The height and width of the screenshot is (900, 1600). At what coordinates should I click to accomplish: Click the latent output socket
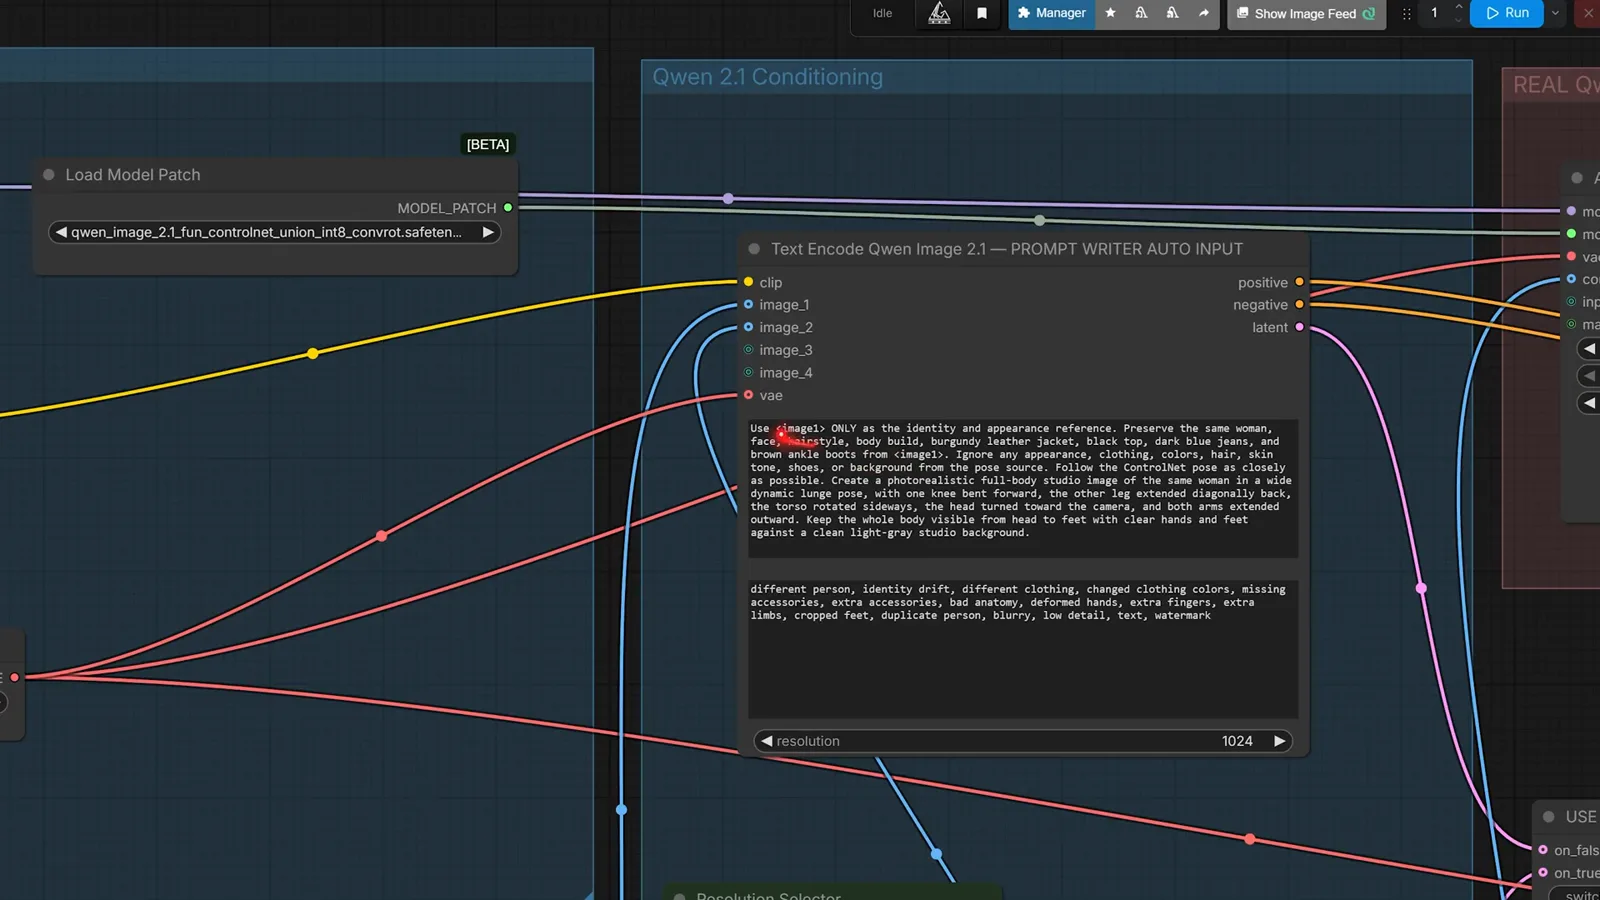click(1299, 327)
